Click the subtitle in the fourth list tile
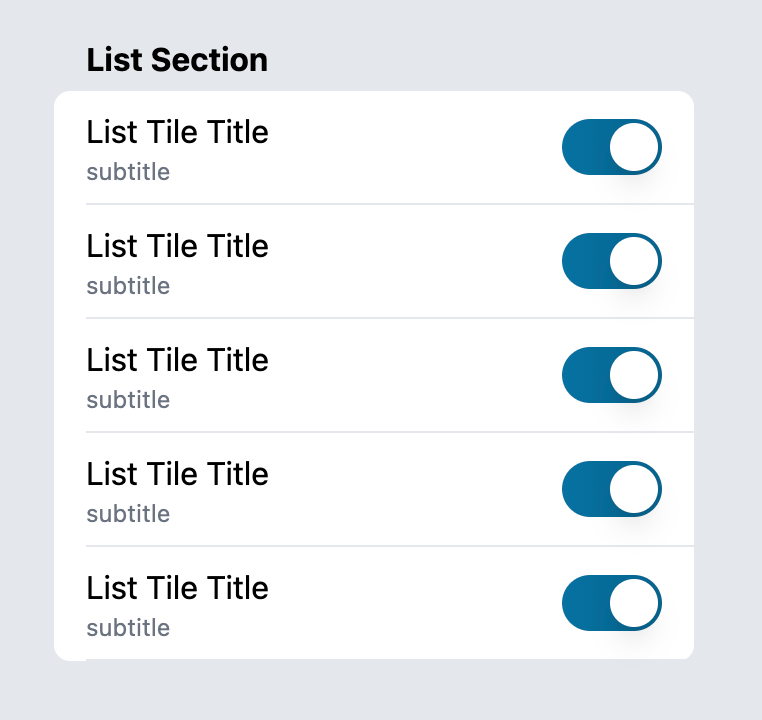Image resolution: width=762 pixels, height=720 pixels. 128,514
